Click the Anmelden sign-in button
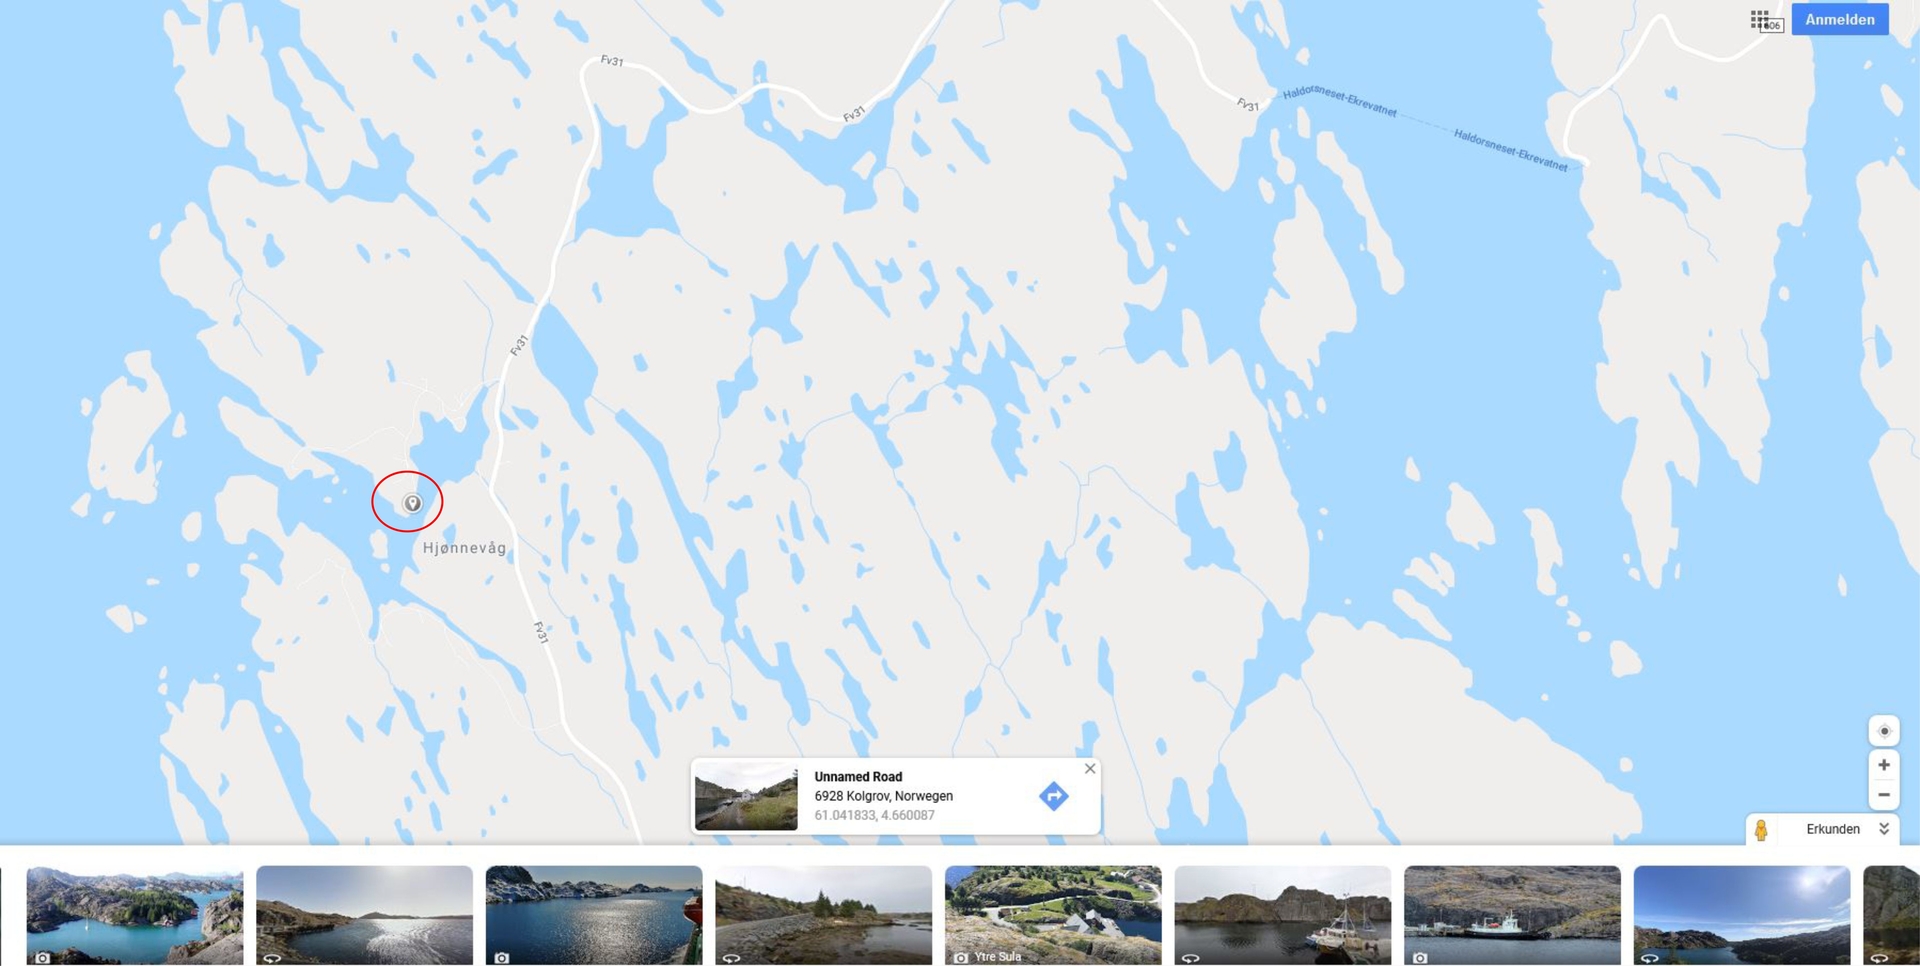1920x966 pixels. 1839,19
